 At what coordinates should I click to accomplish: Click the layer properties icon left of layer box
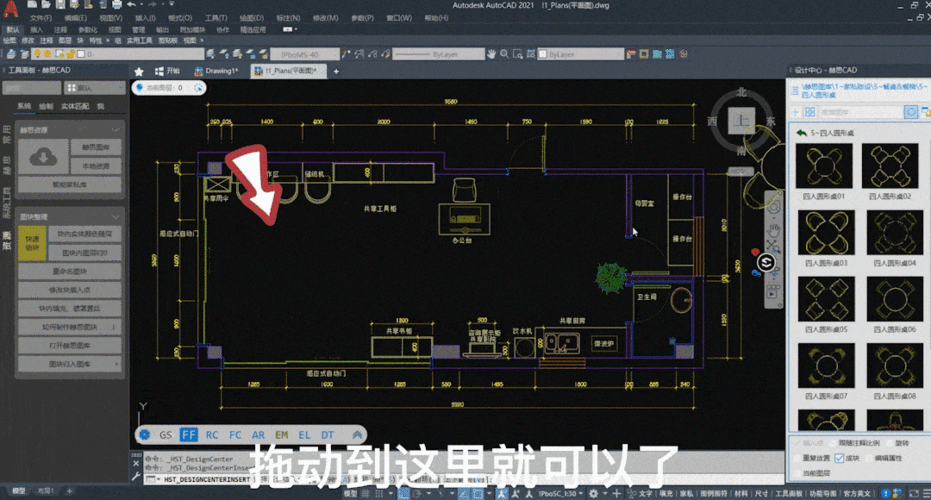11,54
